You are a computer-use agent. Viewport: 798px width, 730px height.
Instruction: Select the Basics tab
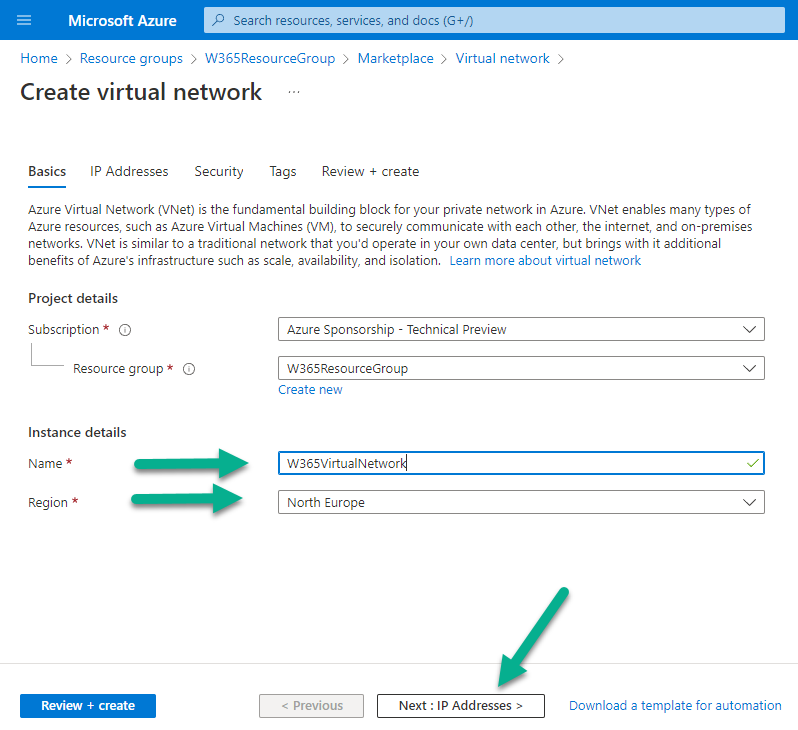click(x=47, y=172)
